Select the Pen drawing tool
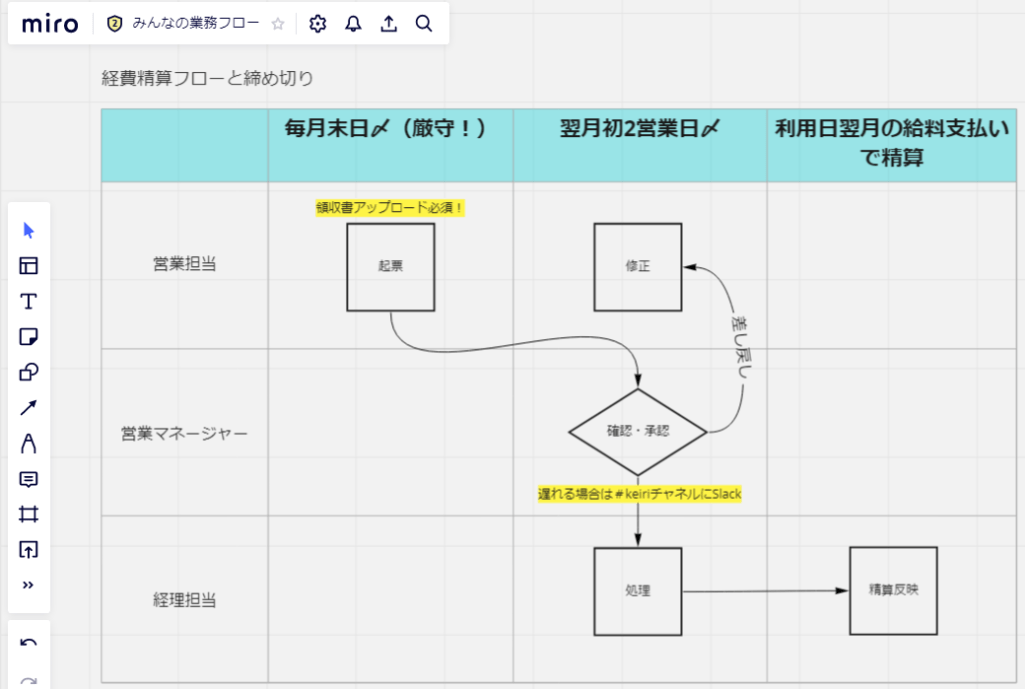This screenshot has width=1025, height=689. pyautogui.click(x=28, y=443)
